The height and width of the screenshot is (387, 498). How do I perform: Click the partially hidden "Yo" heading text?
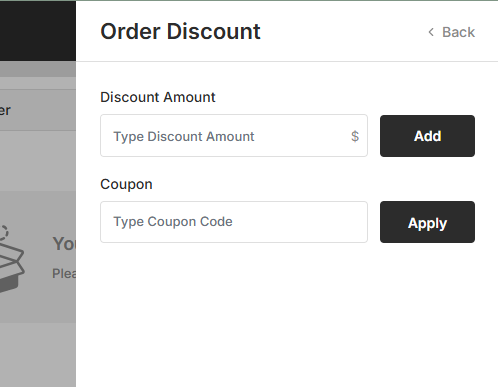(64, 244)
